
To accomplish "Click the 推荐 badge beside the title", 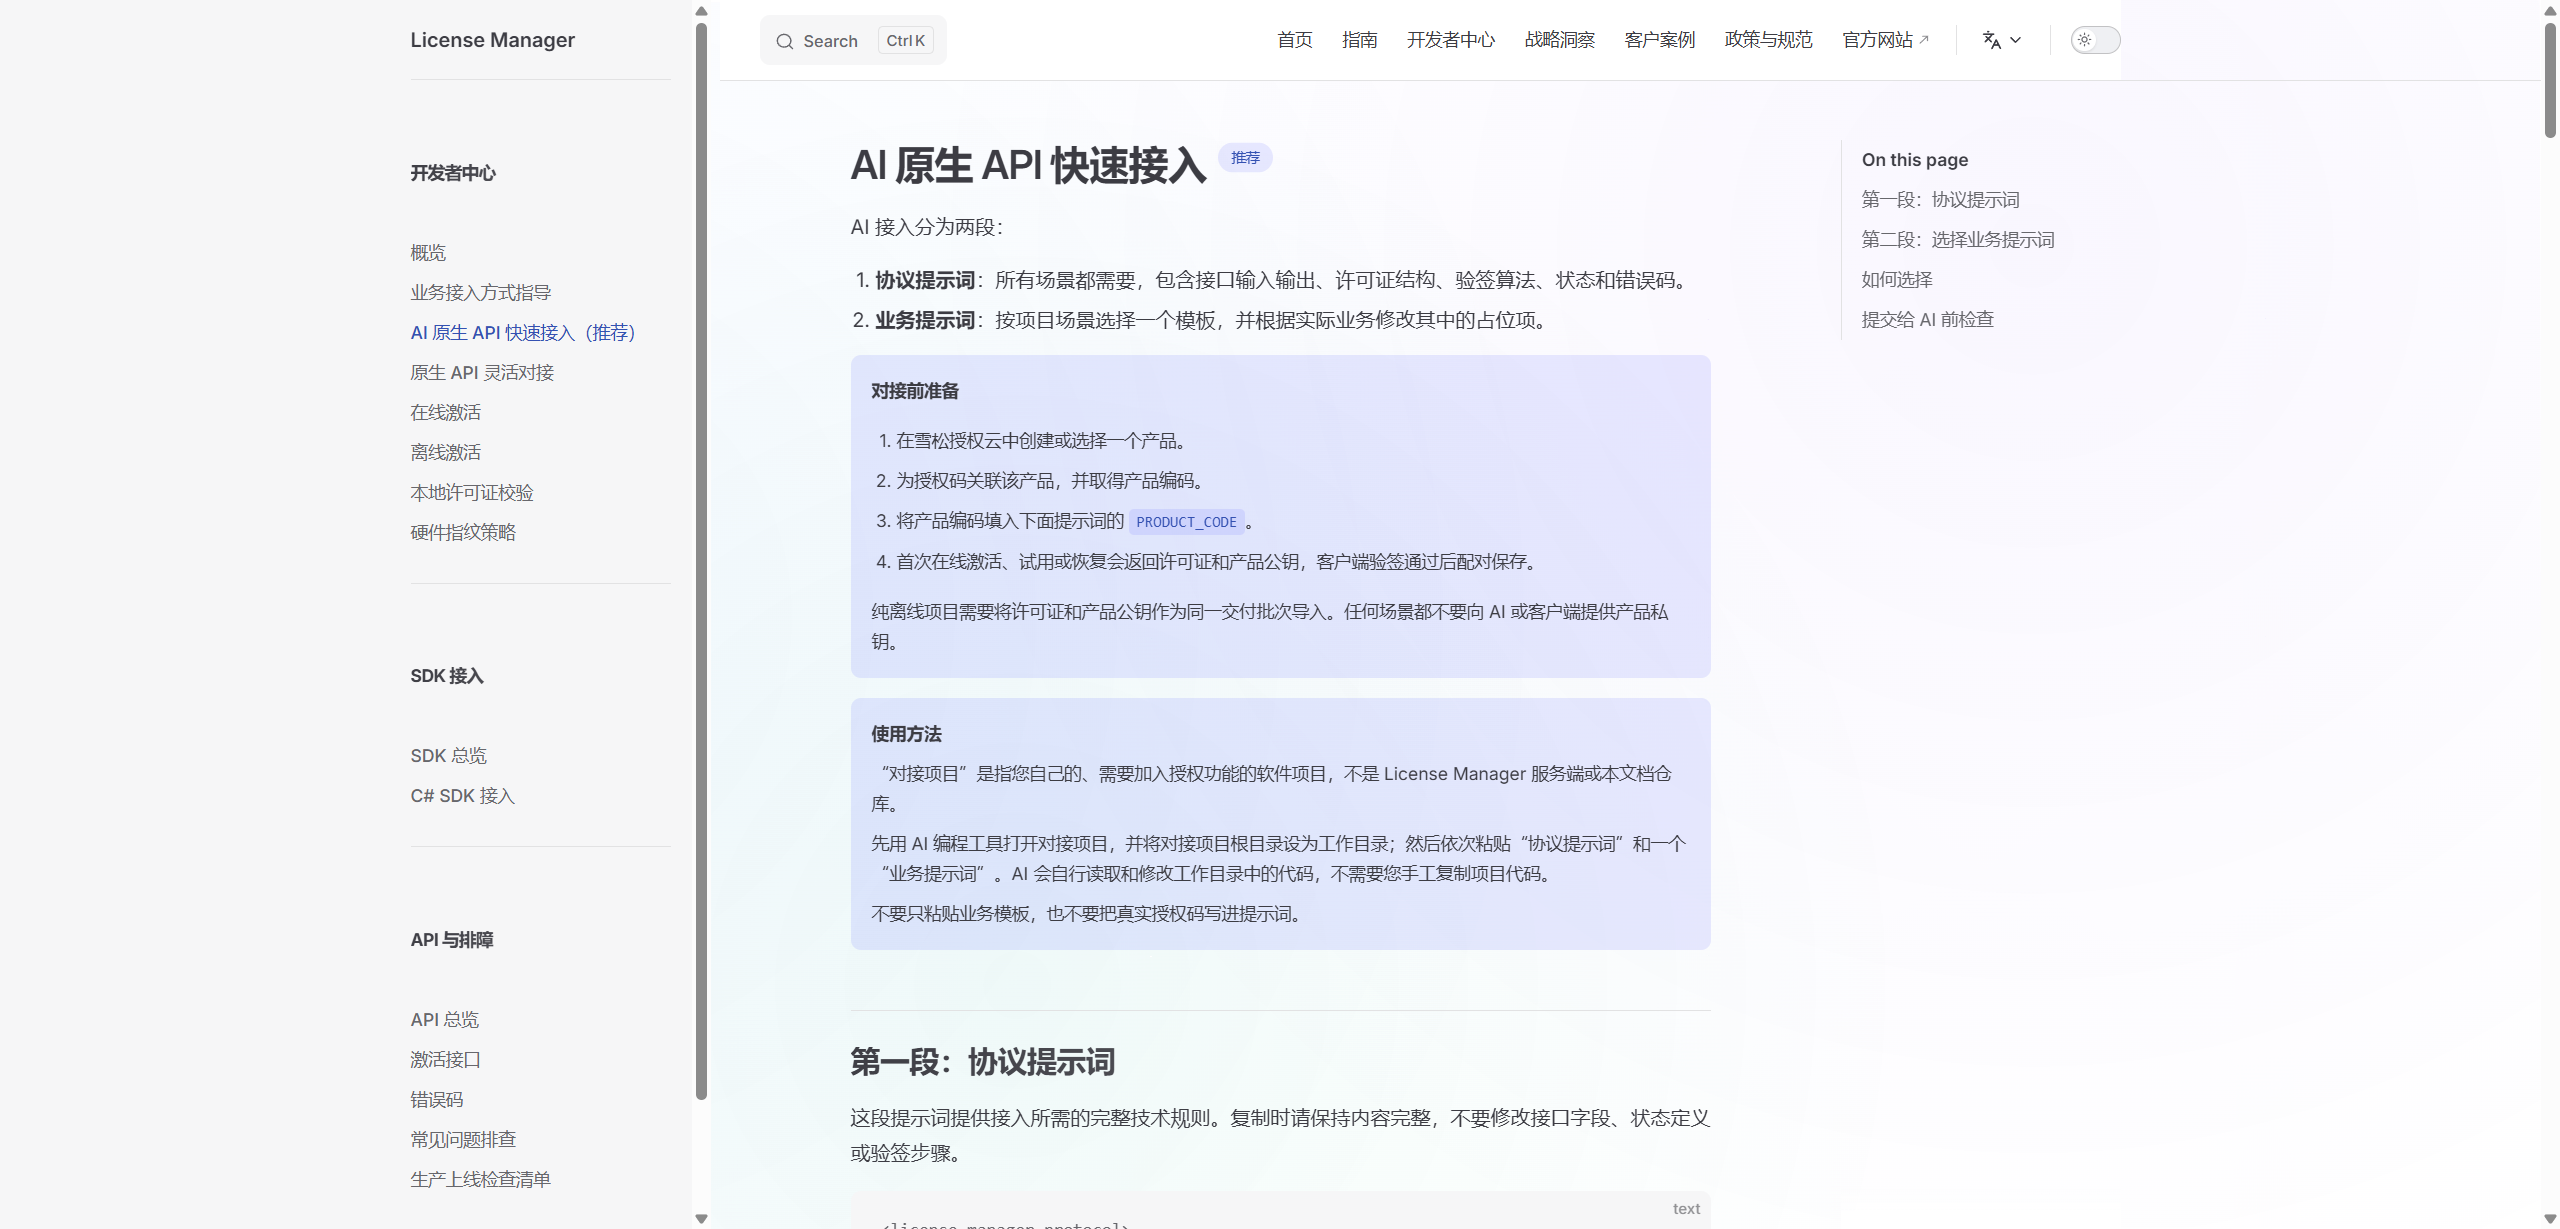I will tap(1245, 158).
